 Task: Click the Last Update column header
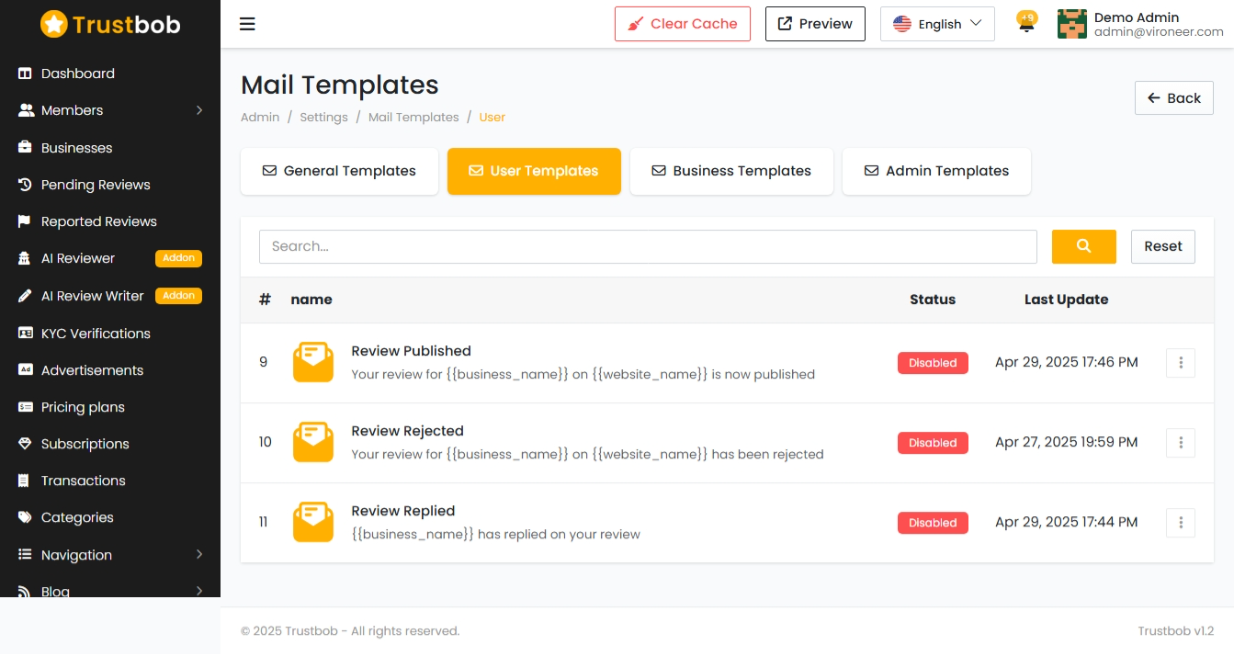pos(1066,299)
